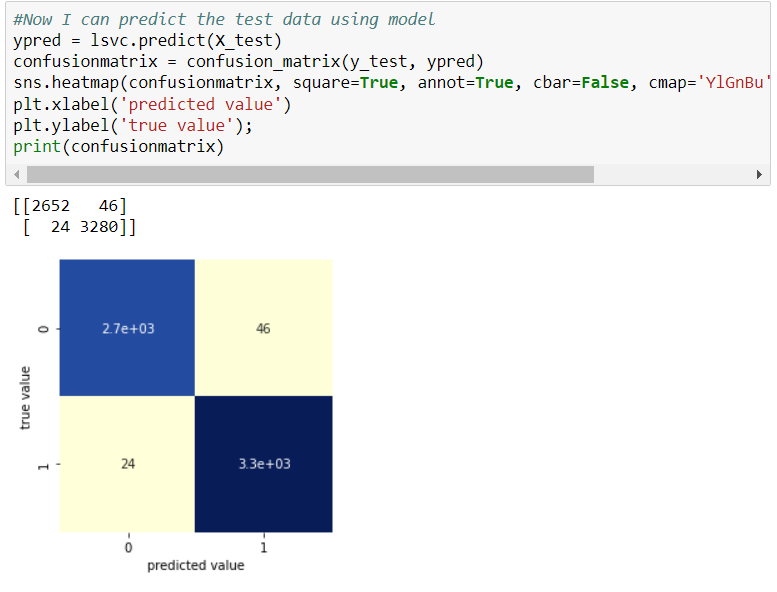This screenshot has height=592, width=777.
Task: Click the x-axis tick label 0
Action: [x=128, y=547]
